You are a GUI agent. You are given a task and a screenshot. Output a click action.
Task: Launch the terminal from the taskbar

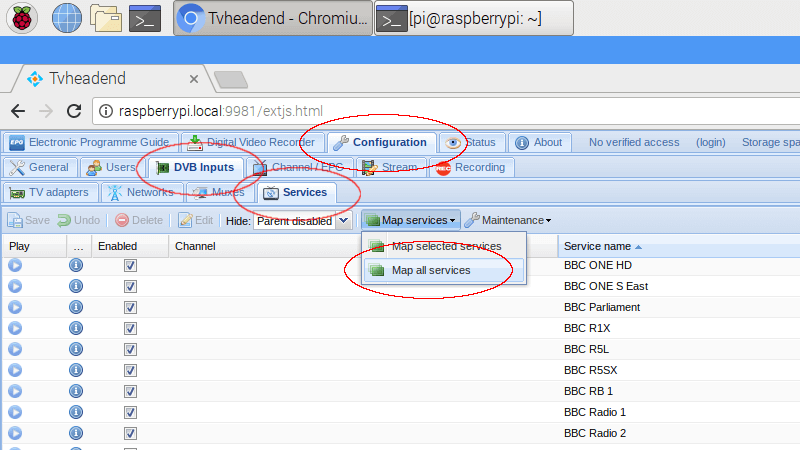pyautogui.click(x=145, y=18)
